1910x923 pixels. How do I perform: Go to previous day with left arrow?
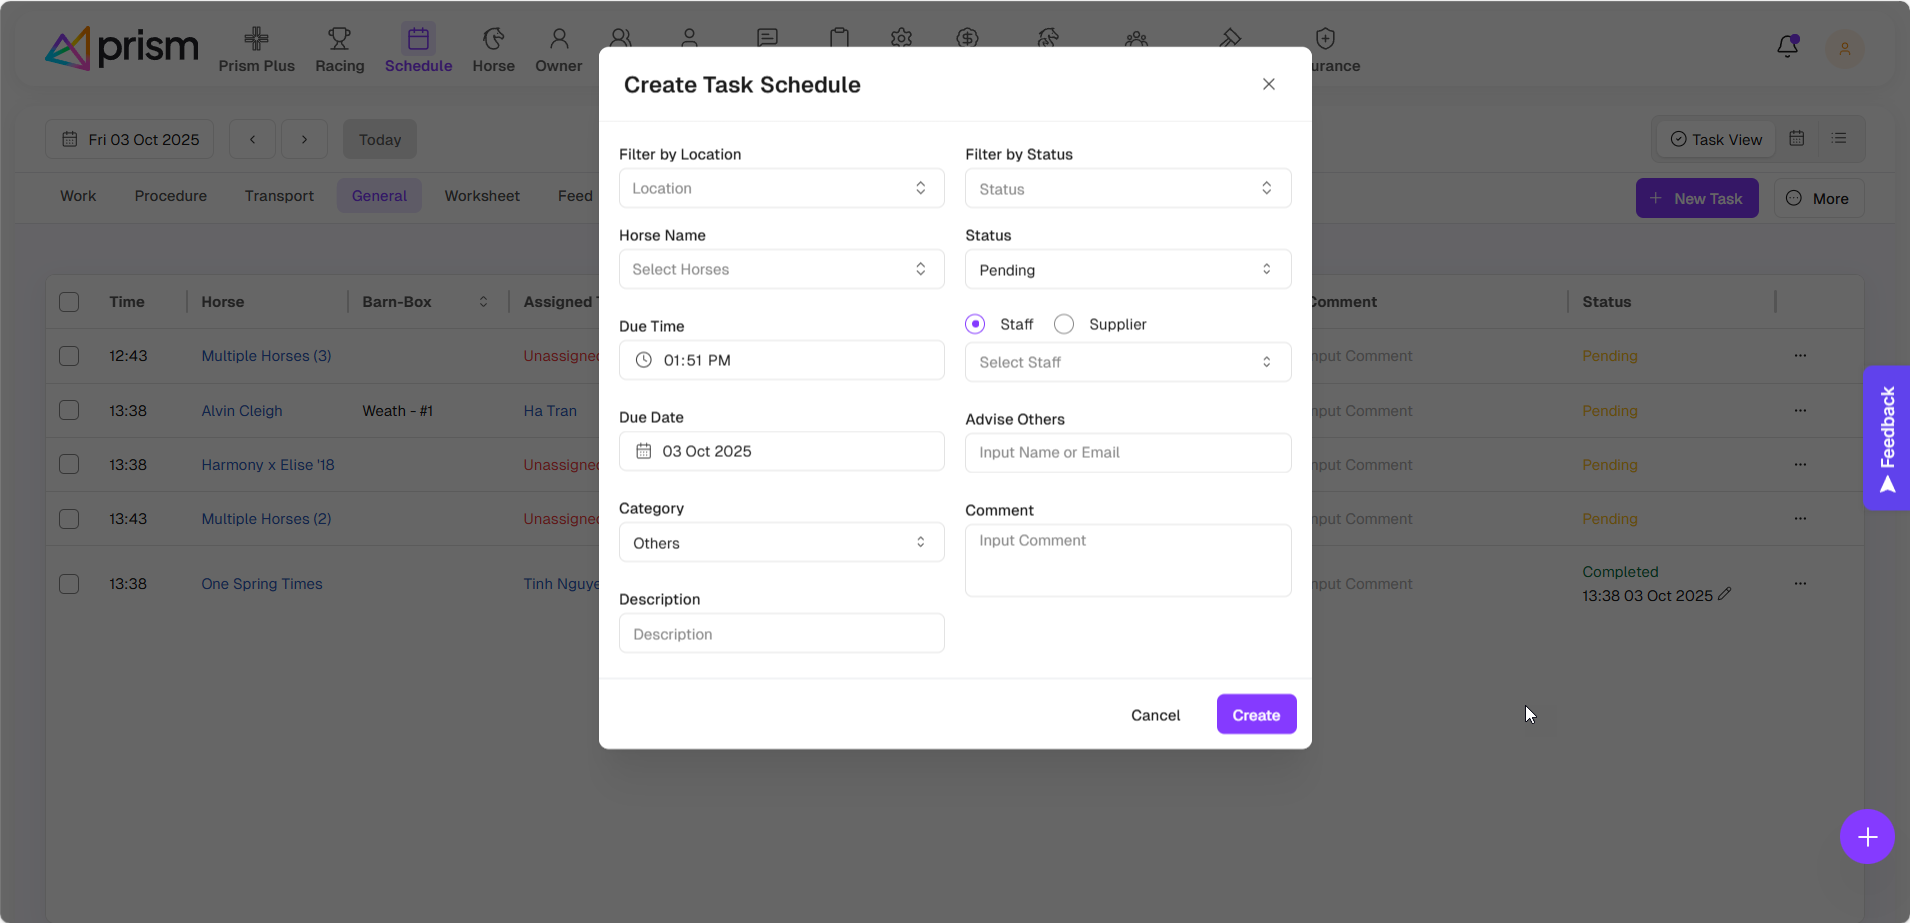252,140
